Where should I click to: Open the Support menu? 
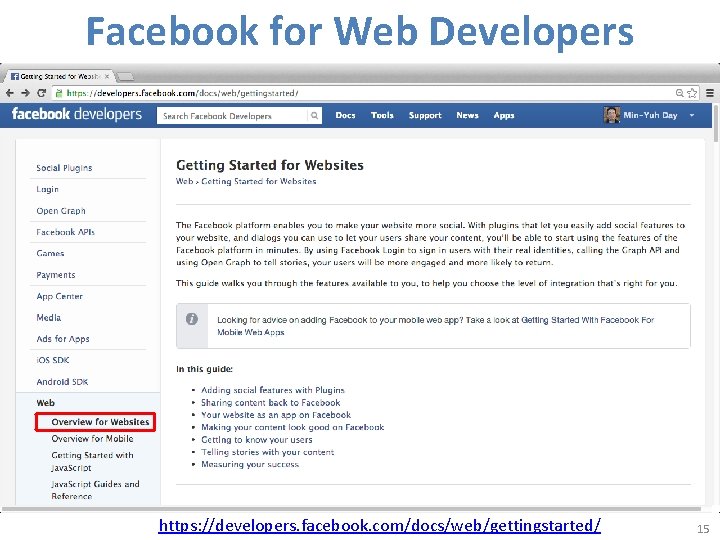(x=425, y=116)
